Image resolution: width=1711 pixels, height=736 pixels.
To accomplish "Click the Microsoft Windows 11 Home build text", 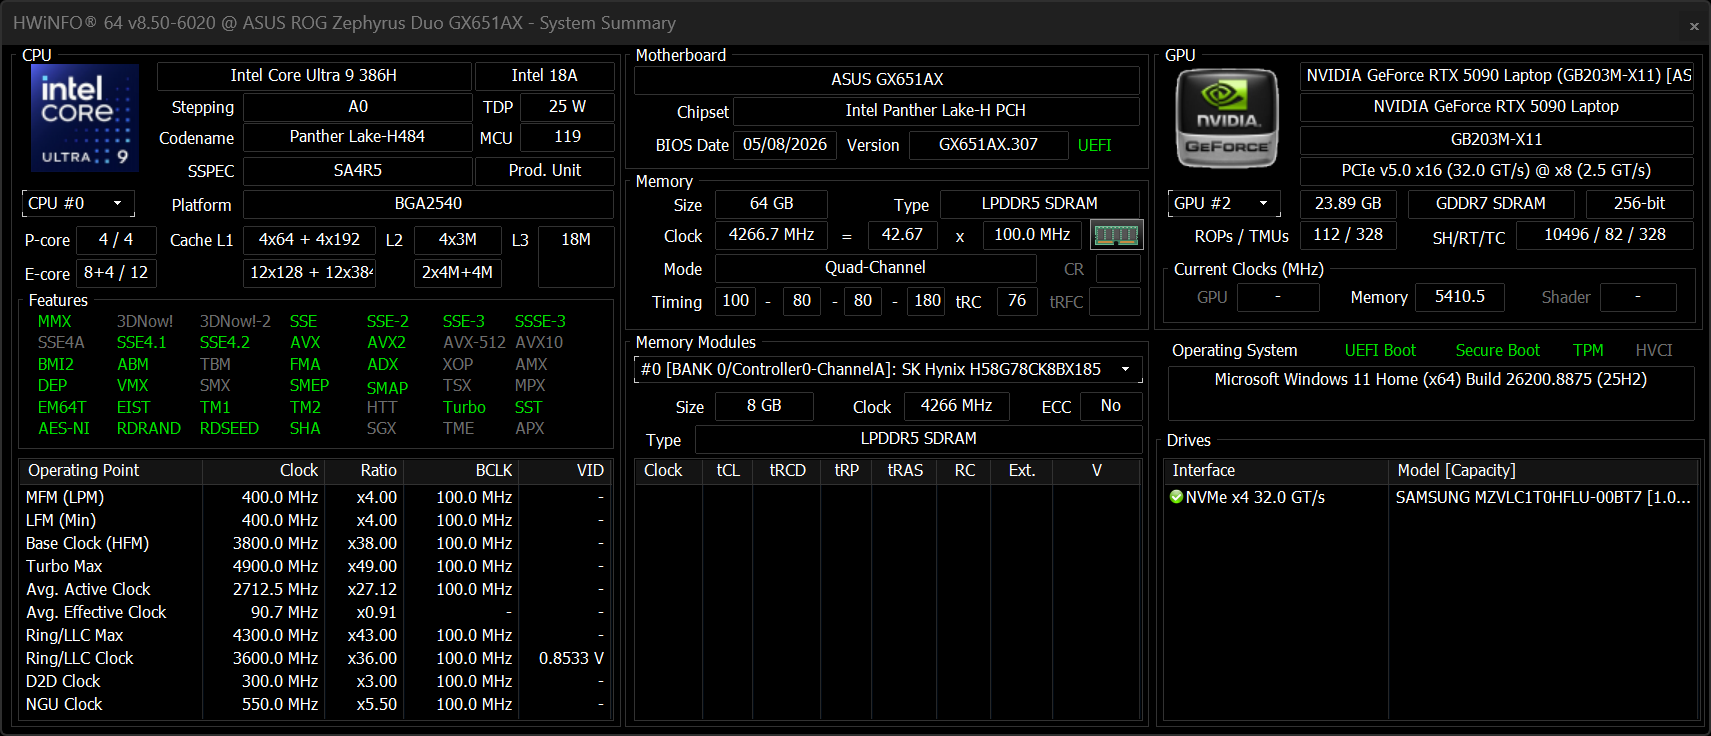I will [1431, 380].
